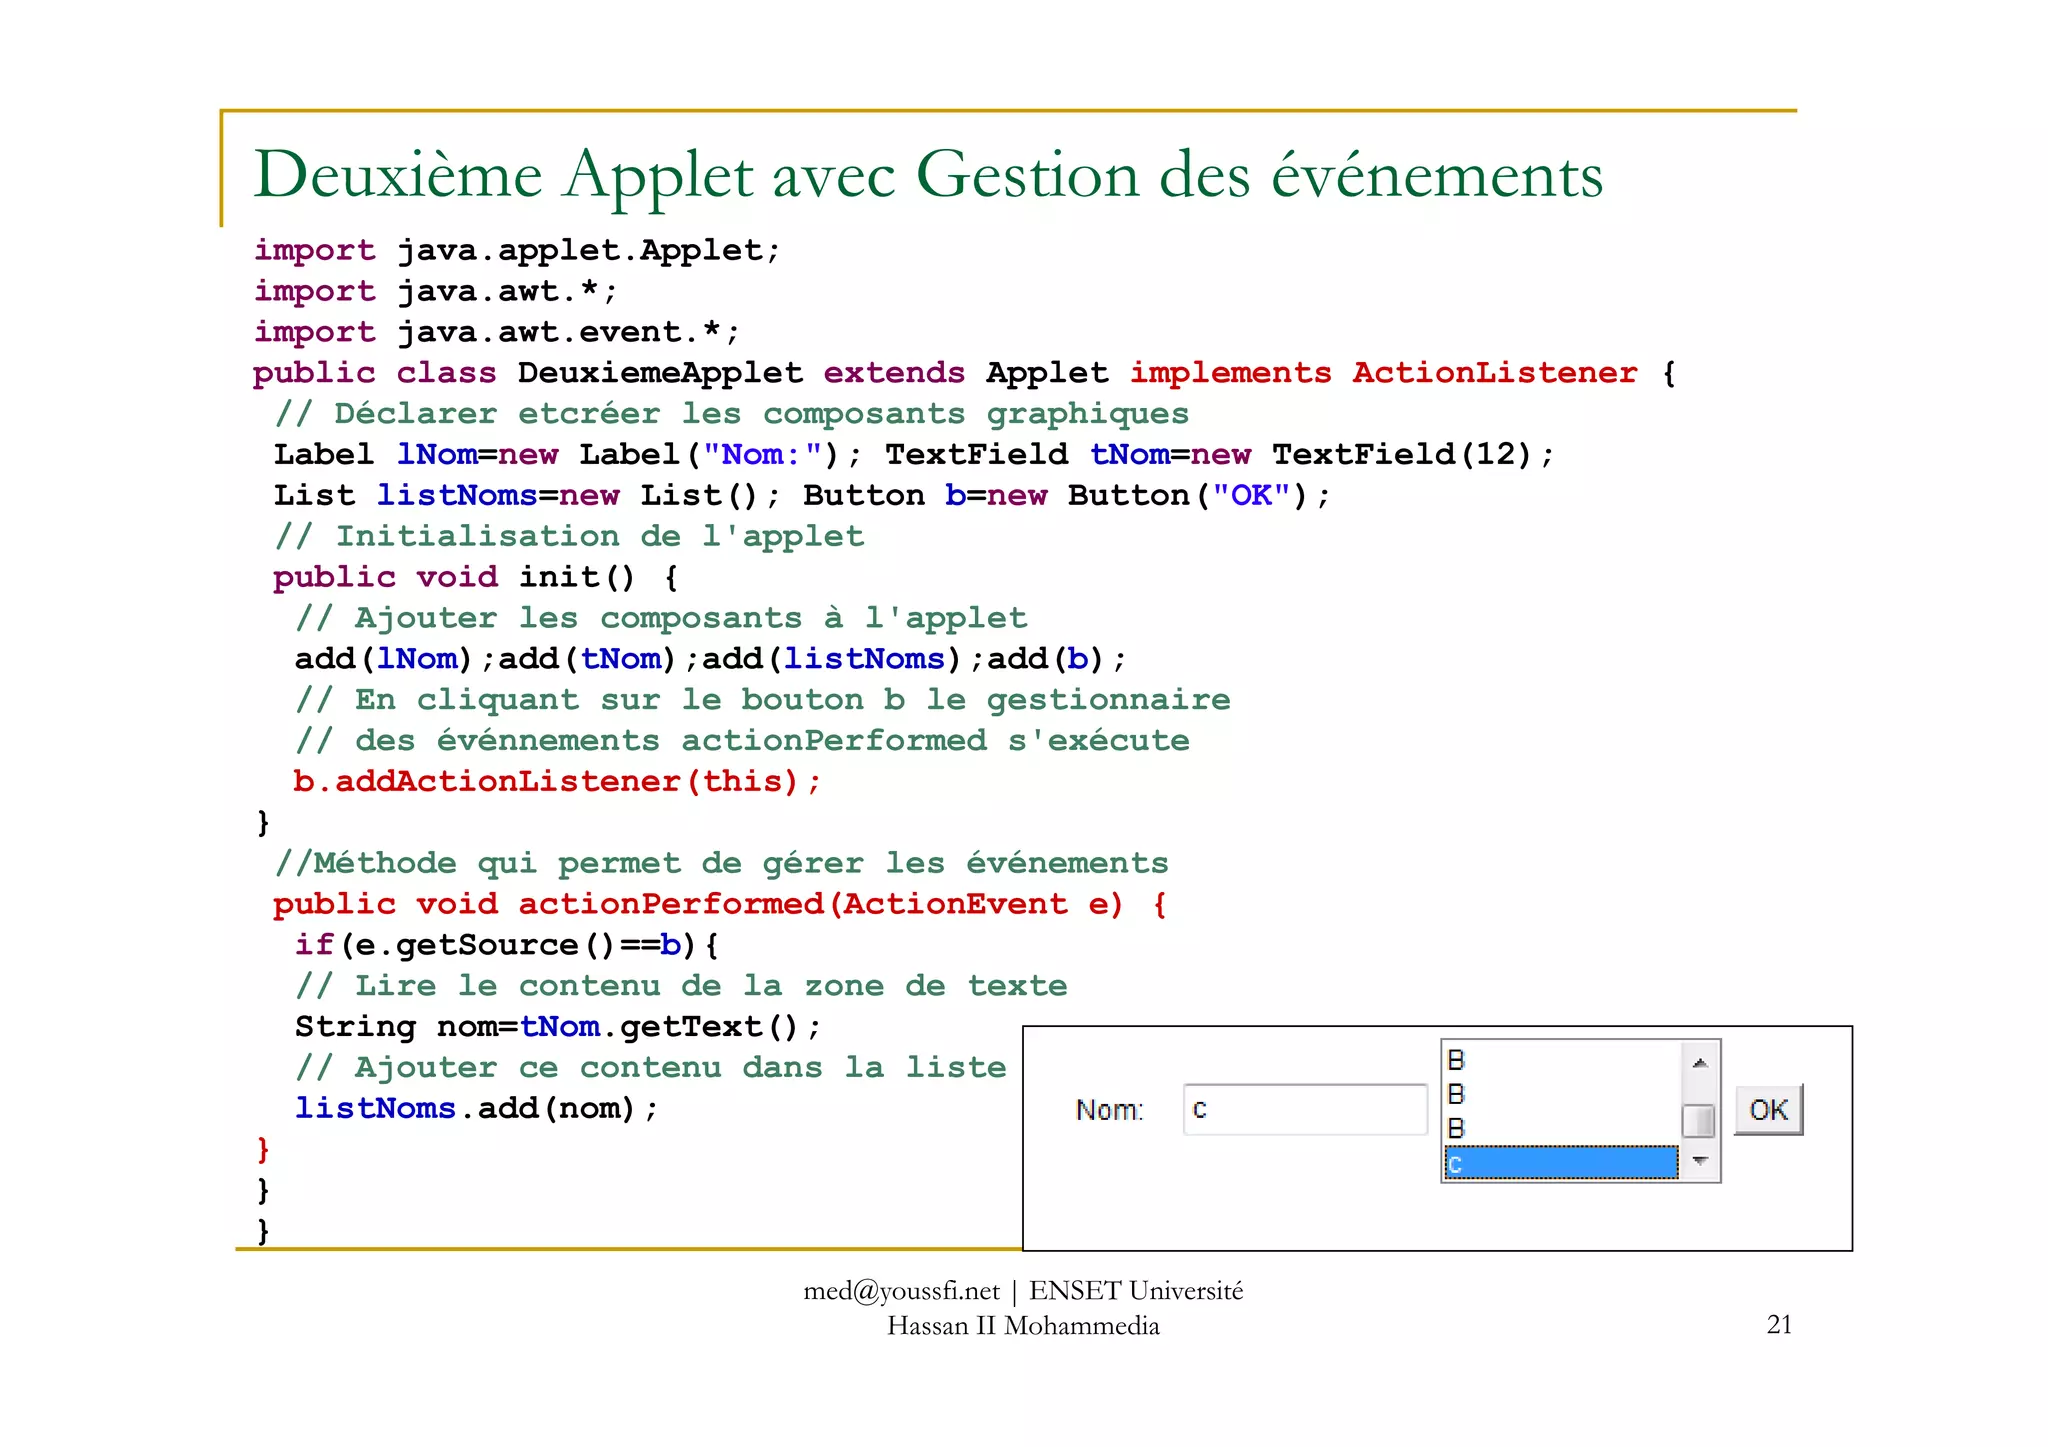Click the line import java.awt.*;
Viewport: 2048px width, 1447px height.
[435, 291]
